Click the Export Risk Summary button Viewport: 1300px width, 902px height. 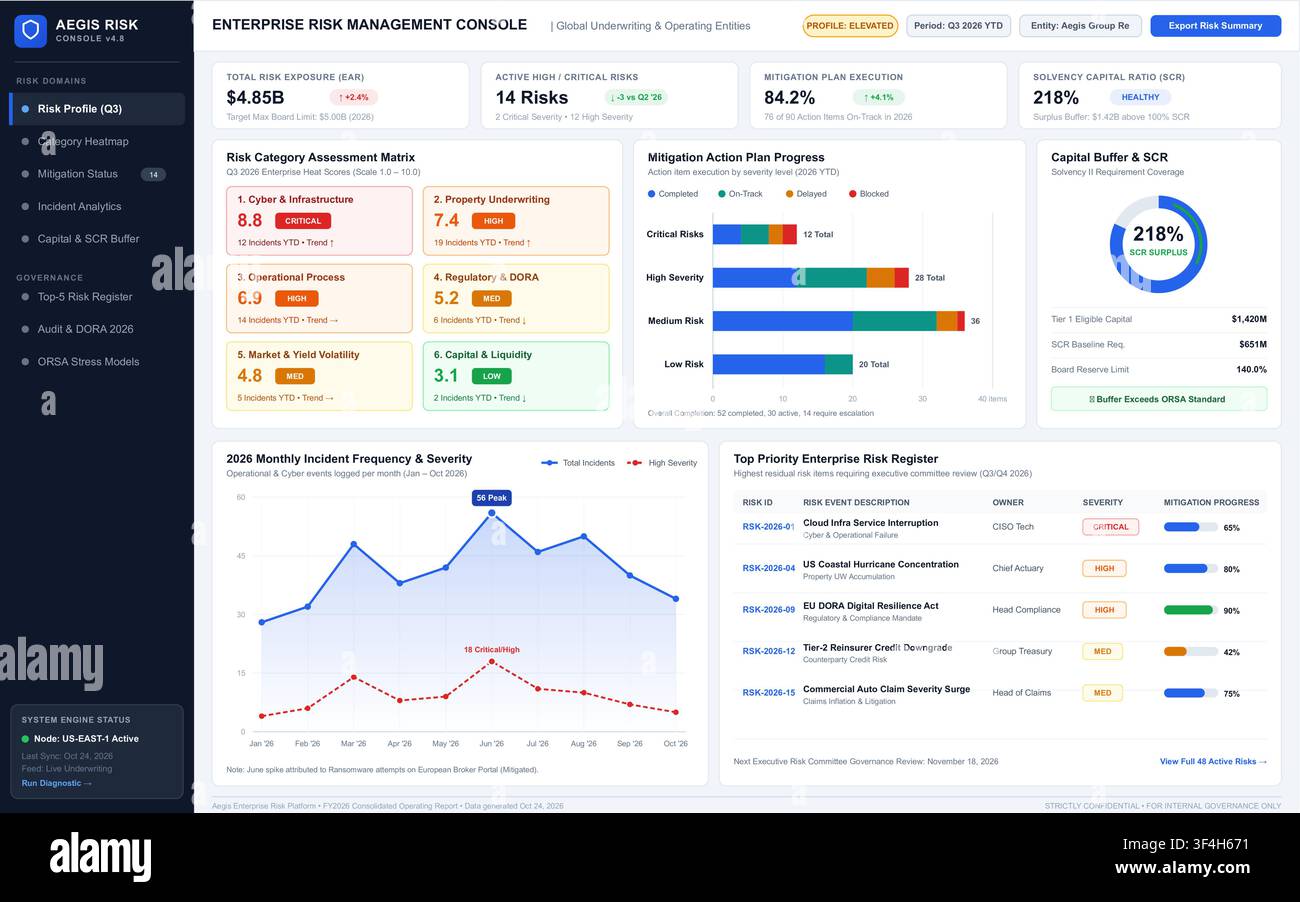1215,26
